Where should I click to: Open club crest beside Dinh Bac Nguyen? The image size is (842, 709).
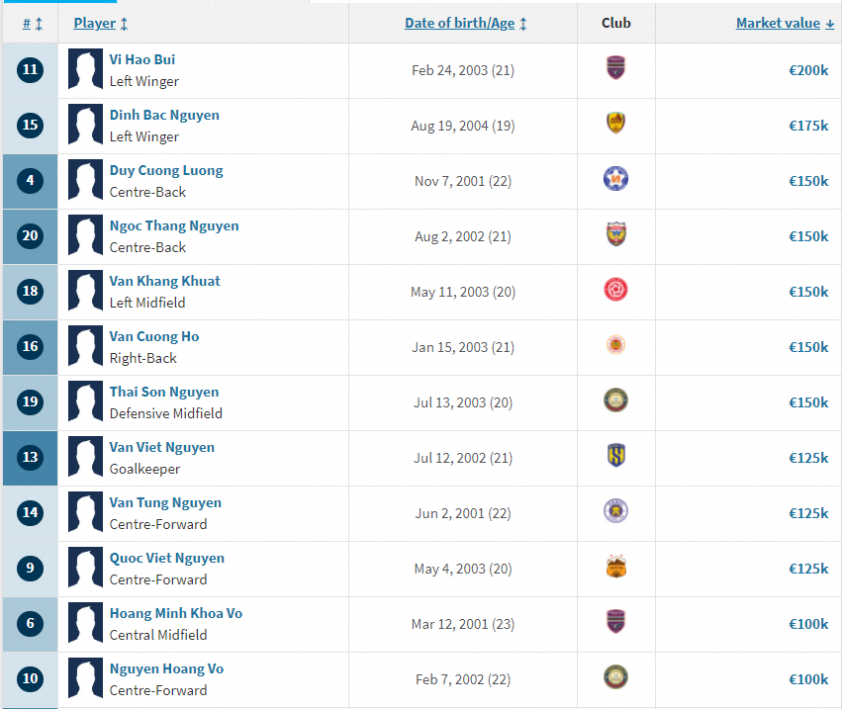[x=615, y=124]
